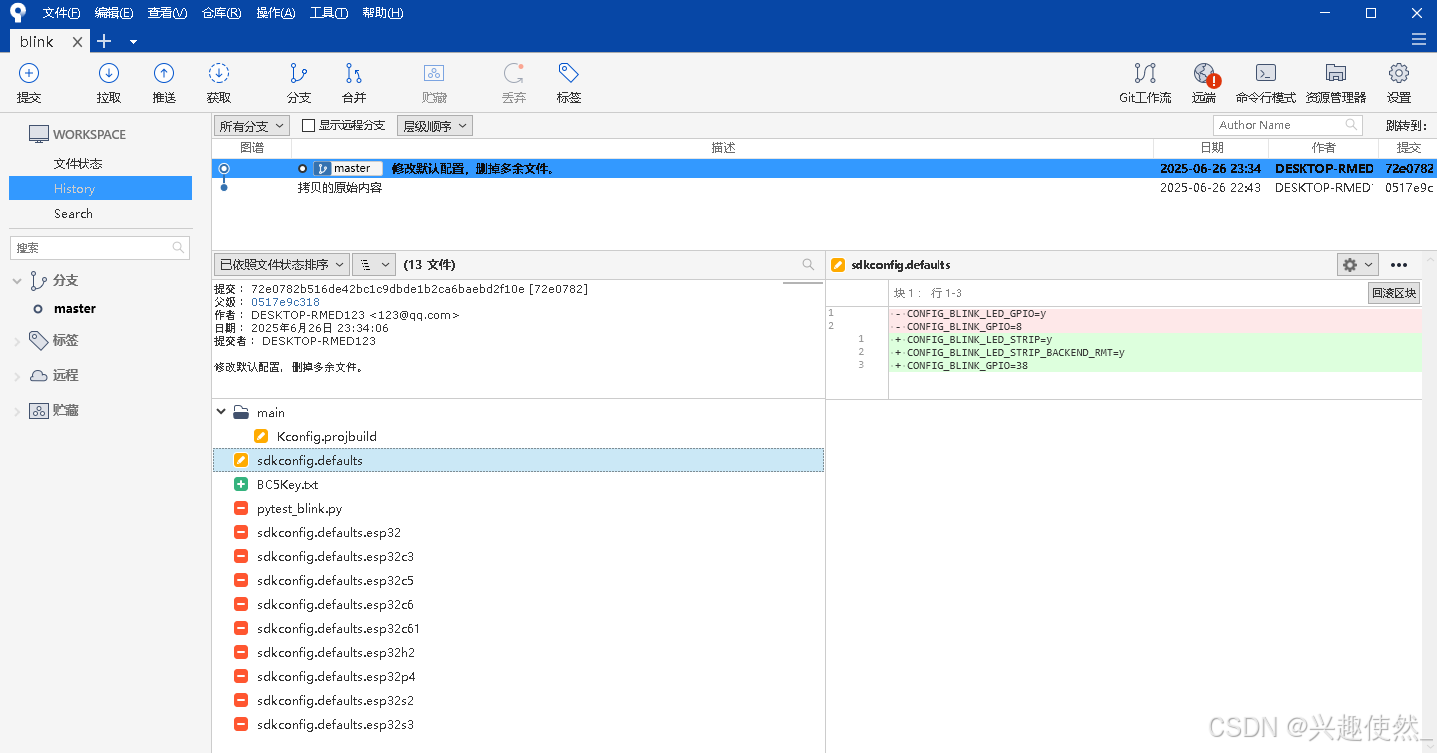Click the 推送 push toolbar icon

(164, 73)
